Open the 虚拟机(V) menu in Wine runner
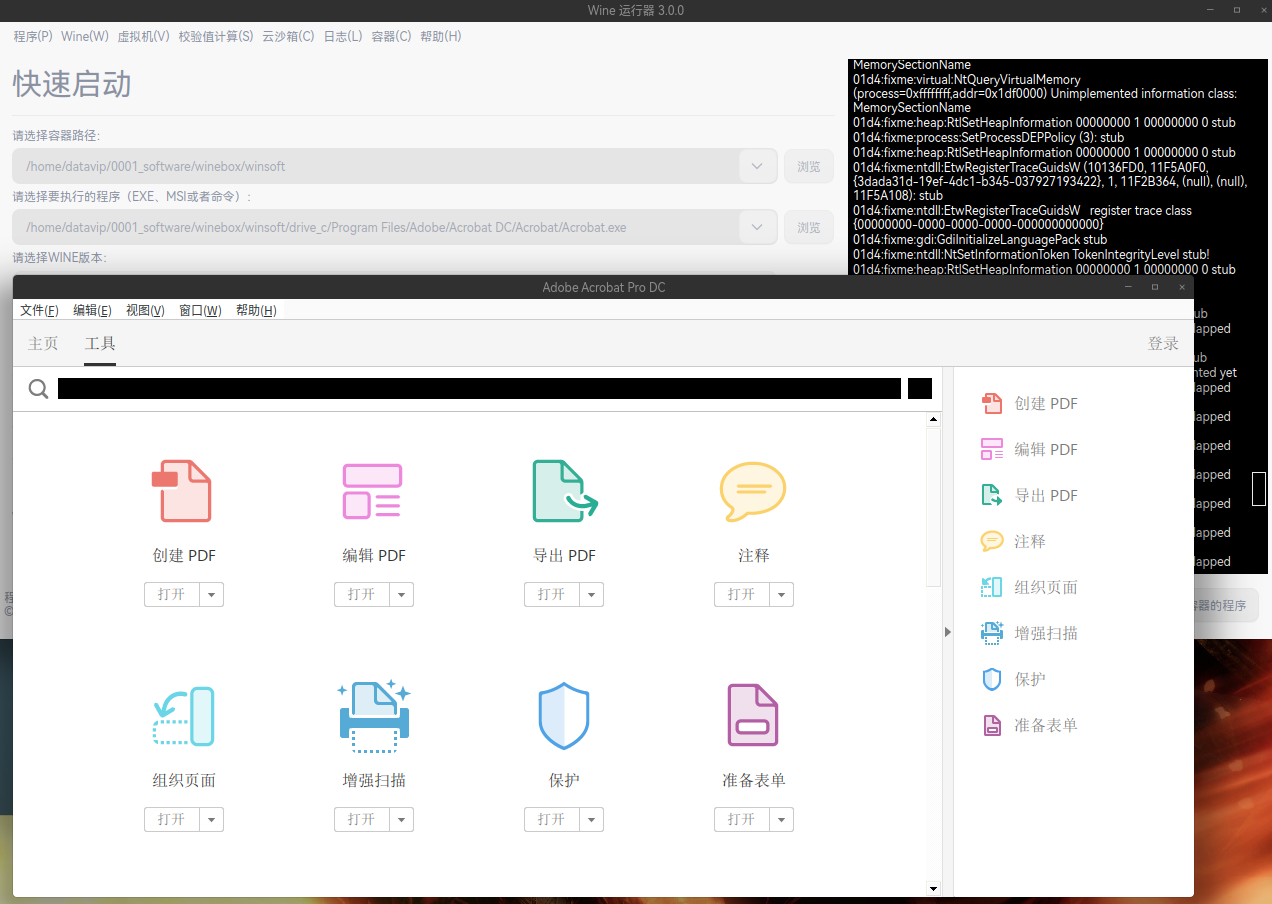 (143, 36)
